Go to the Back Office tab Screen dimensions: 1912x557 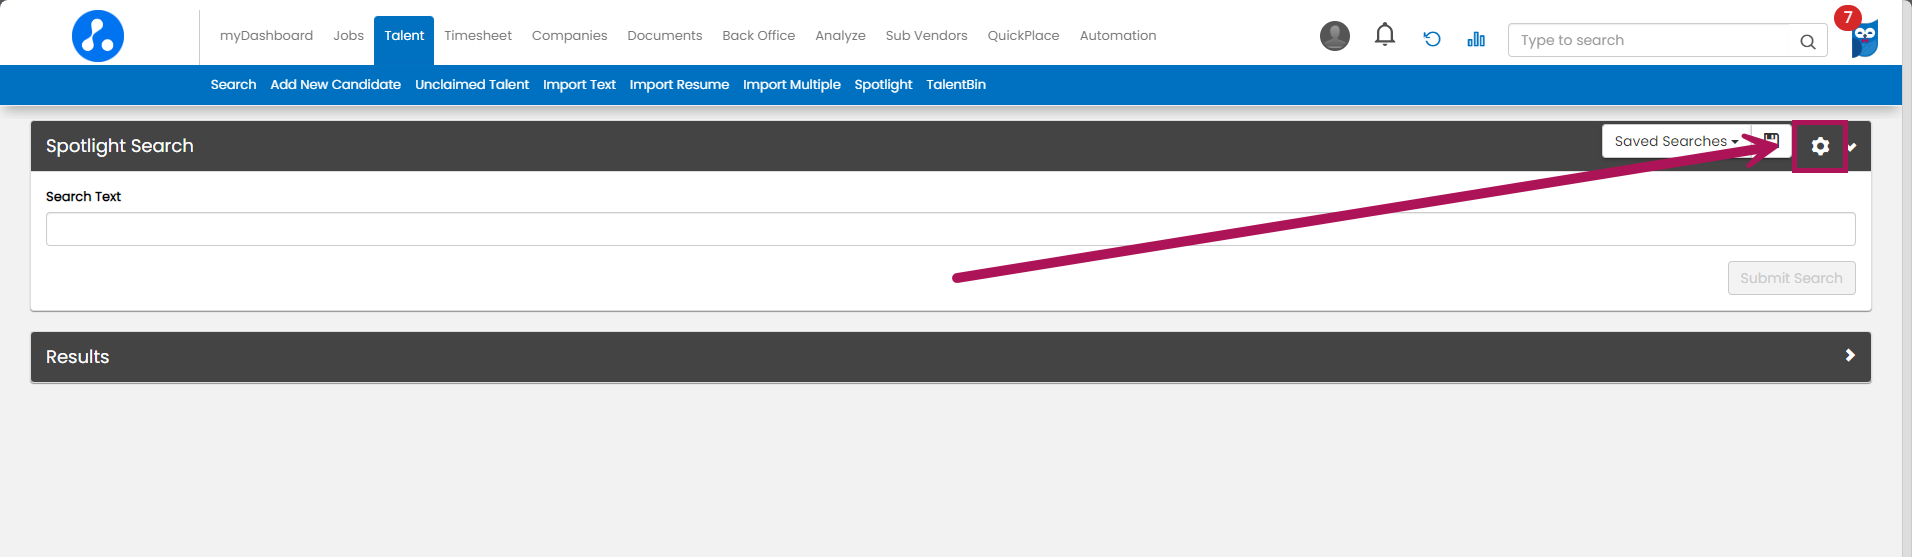(759, 36)
